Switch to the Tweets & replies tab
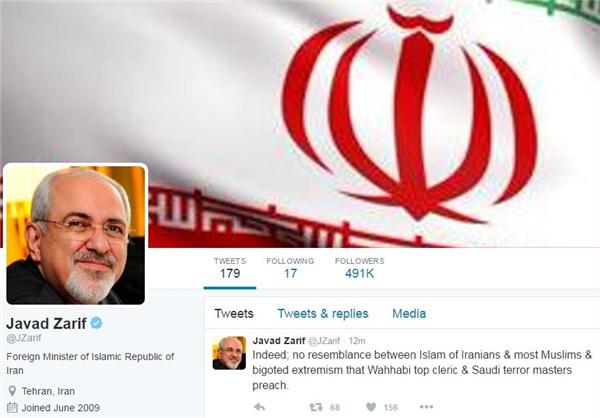Screen dimensions: 600x418 pyautogui.click(x=323, y=314)
